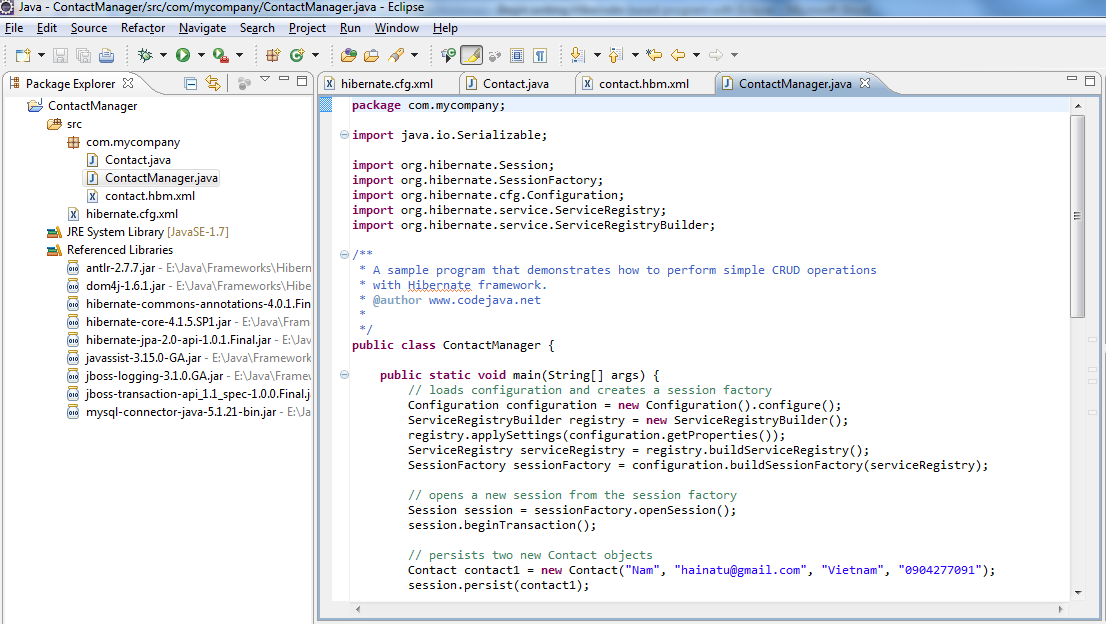1106x624 pixels.
Task: Minimize the editor area
Action: pos(1071,79)
